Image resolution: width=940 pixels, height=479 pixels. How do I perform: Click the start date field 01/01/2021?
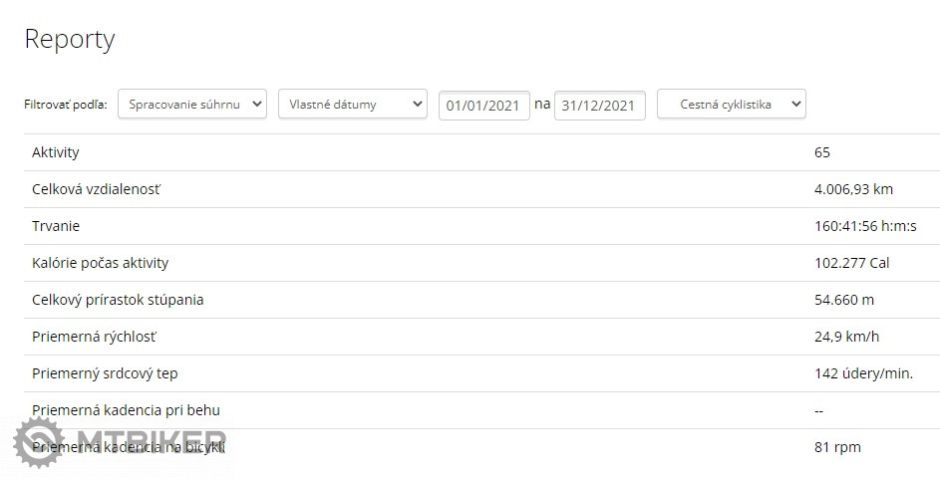(x=484, y=105)
